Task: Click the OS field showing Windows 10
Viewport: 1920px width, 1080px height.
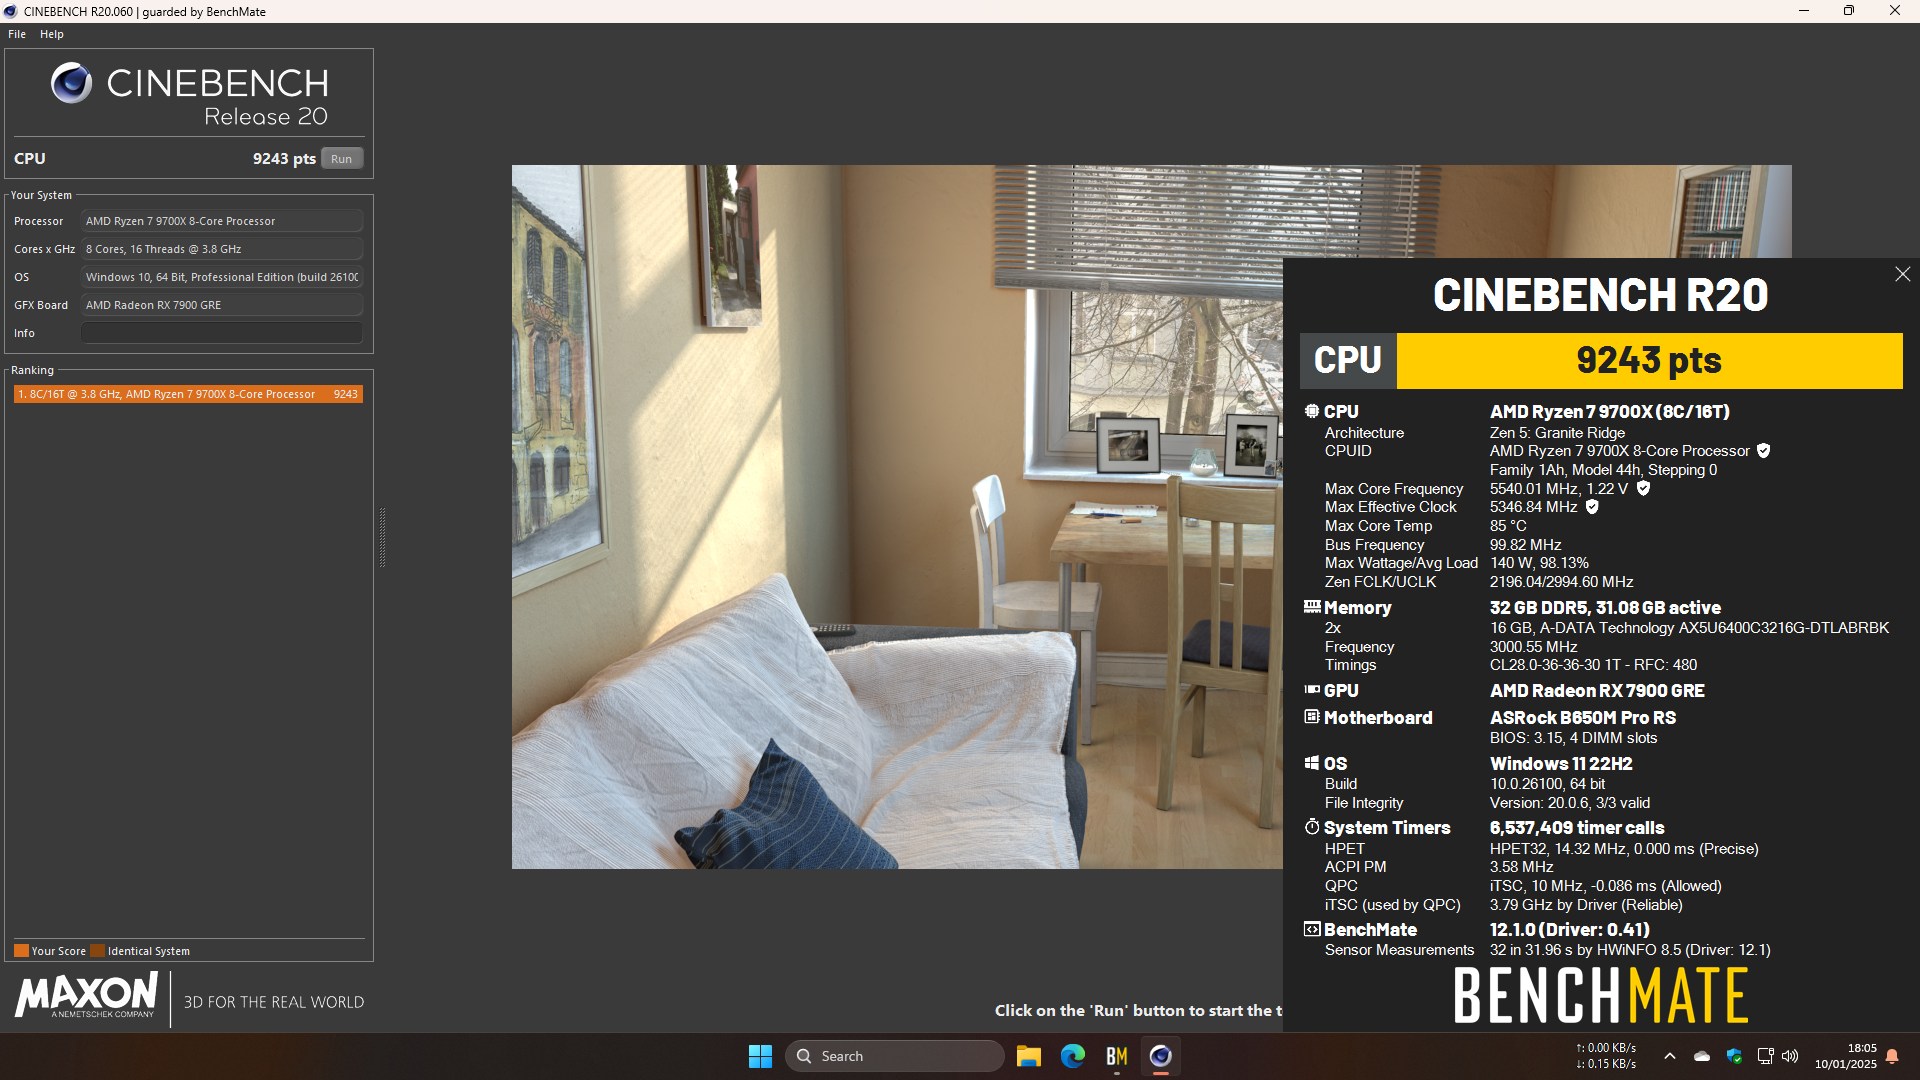Action: point(222,277)
